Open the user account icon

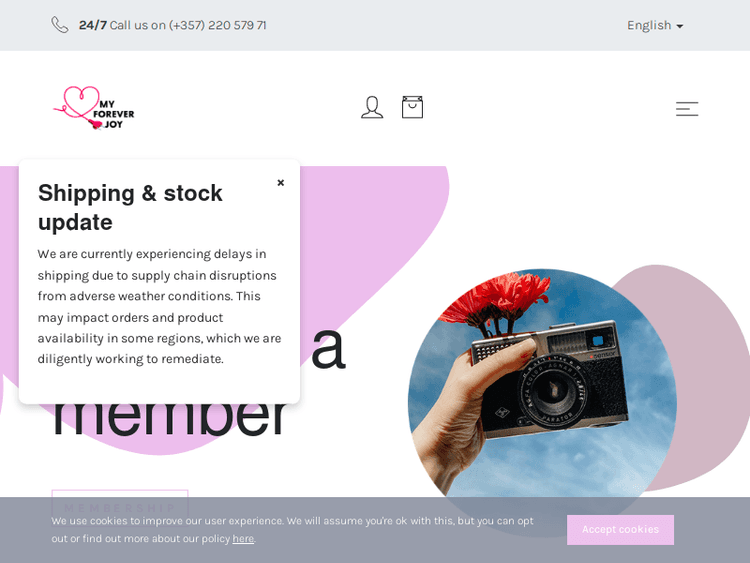372,107
